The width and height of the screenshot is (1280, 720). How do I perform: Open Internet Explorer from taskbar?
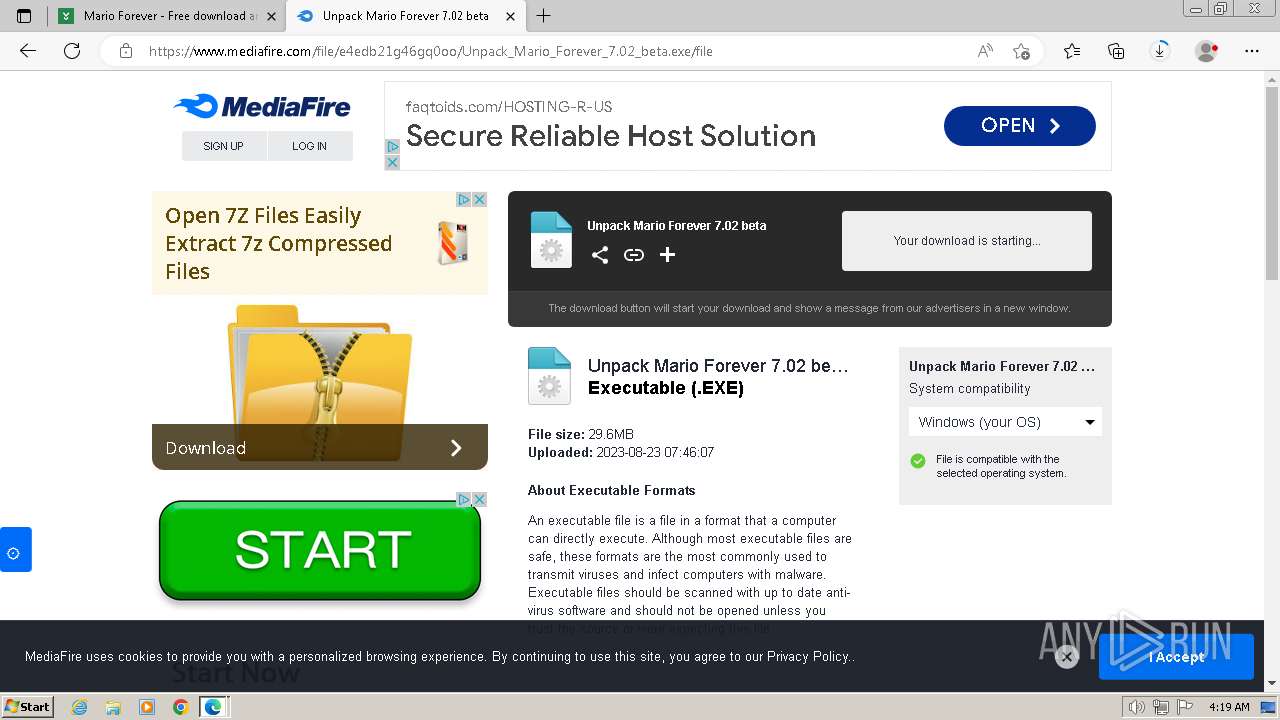coord(80,707)
